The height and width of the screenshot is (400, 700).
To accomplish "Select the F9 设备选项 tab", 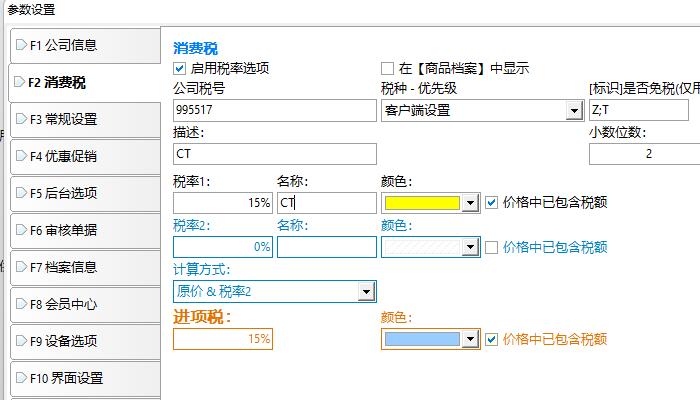I will coord(85,342).
